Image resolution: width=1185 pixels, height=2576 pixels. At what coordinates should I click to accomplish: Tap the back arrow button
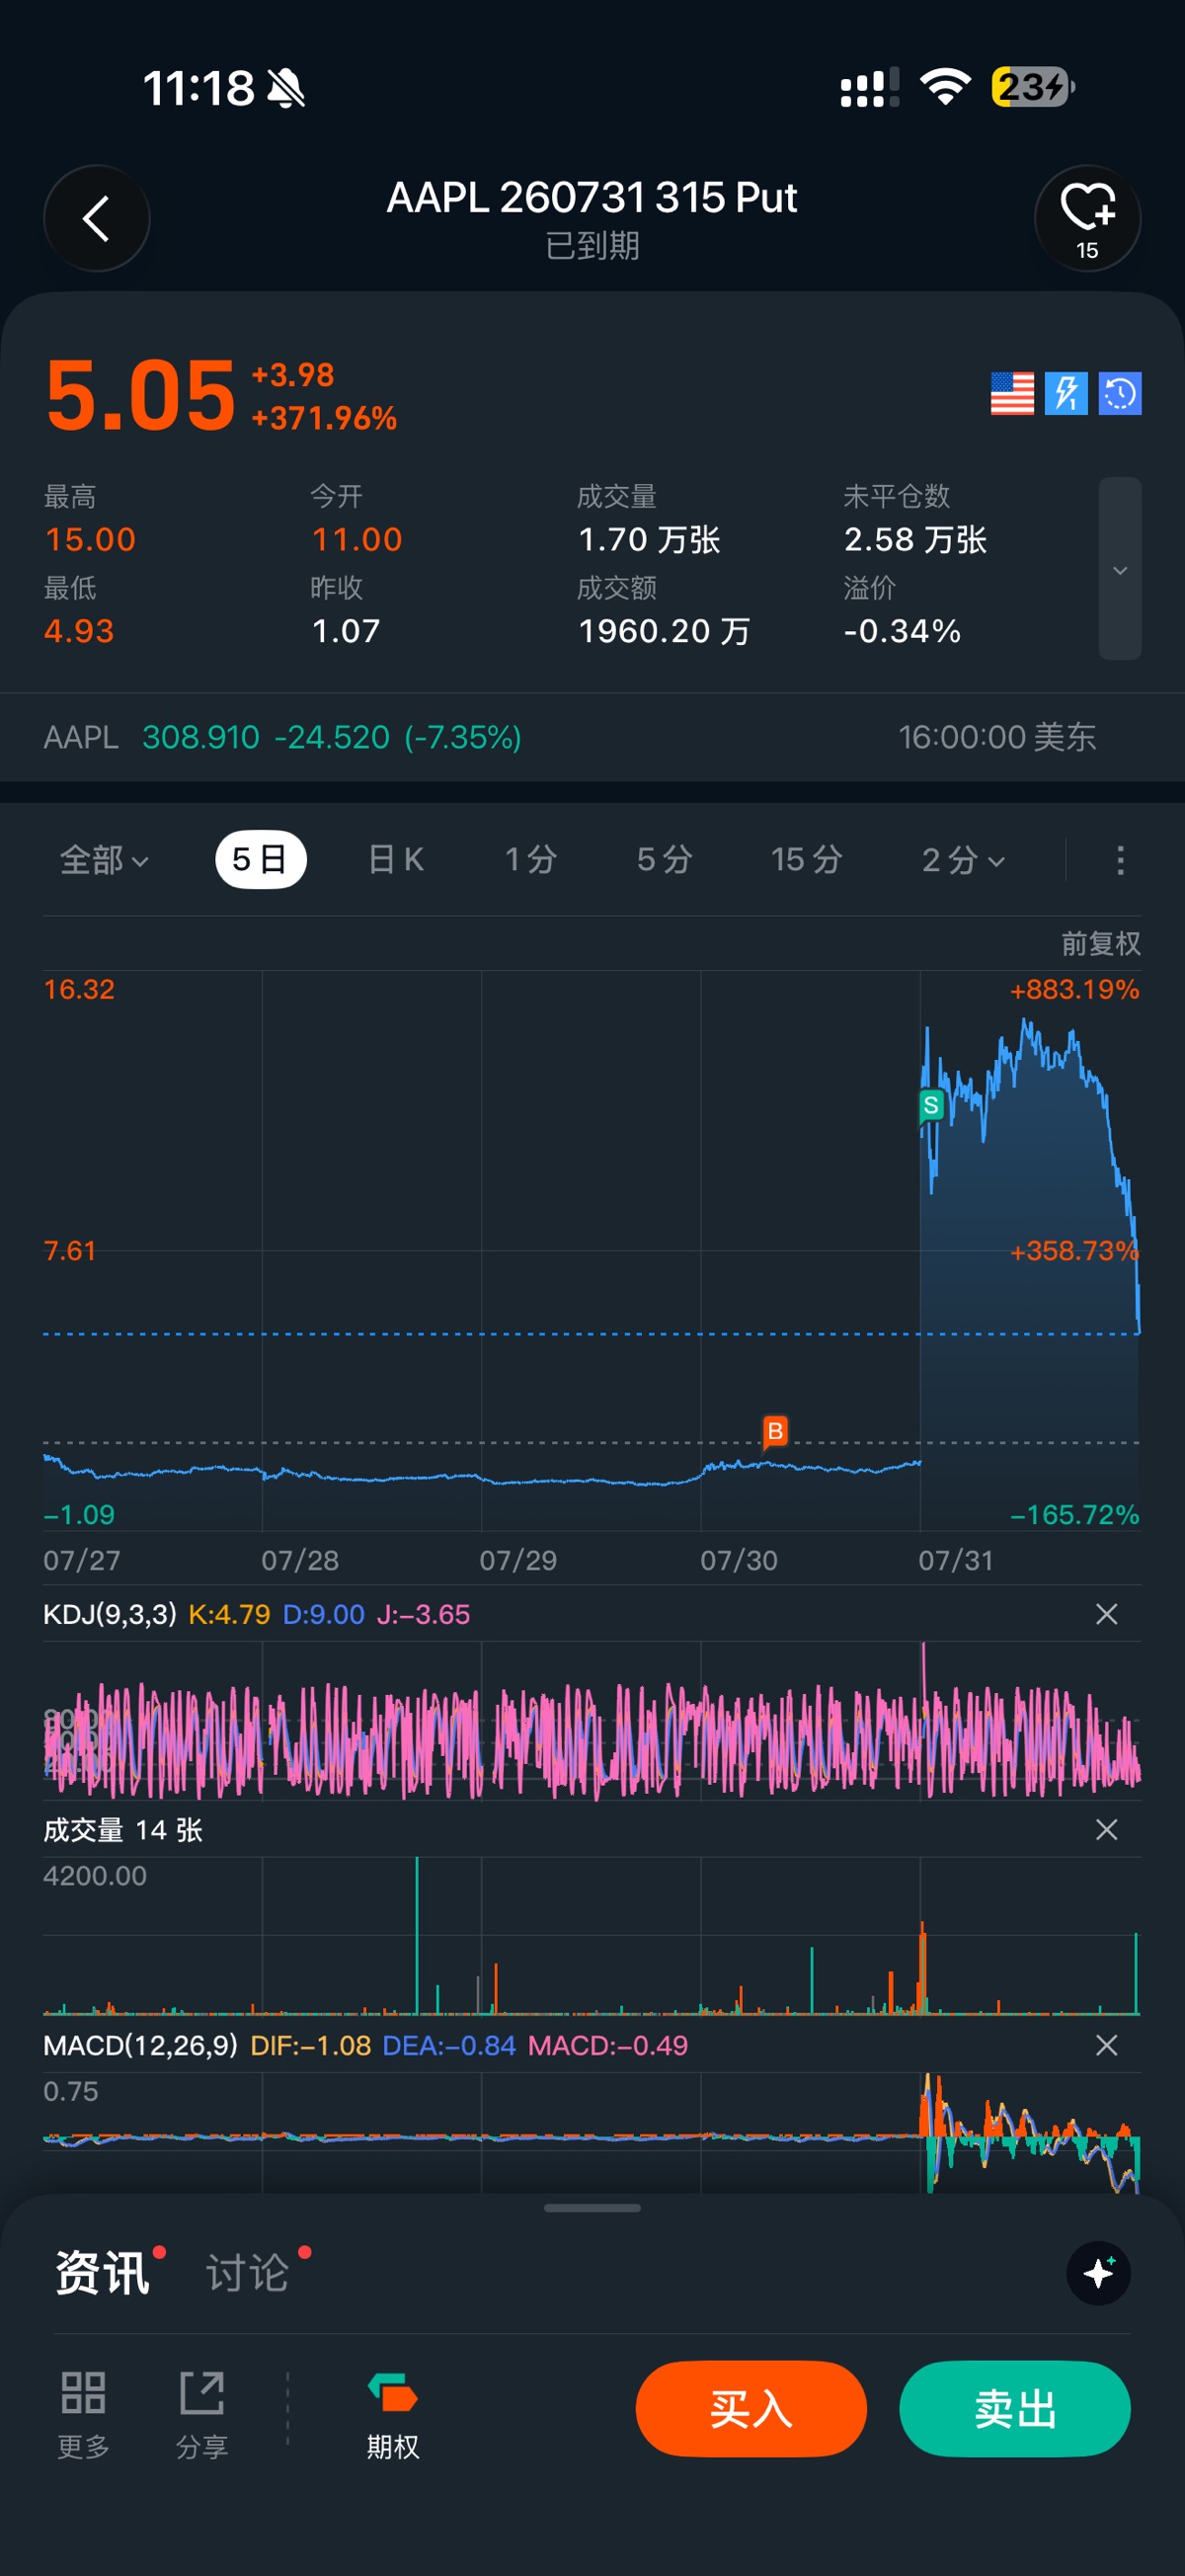[97, 218]
